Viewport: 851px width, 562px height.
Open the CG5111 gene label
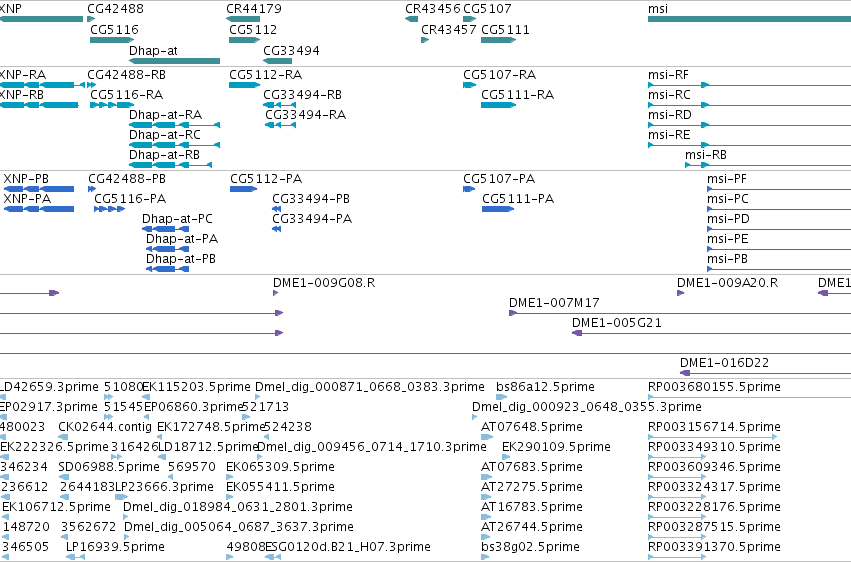click(x=505, y=29)
